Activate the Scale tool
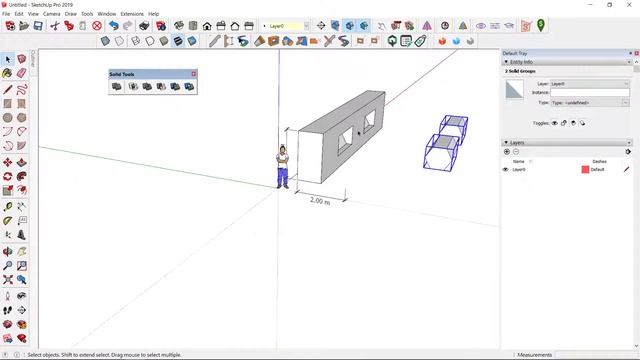The width and height of the screenshot is (640, 360). coord(7,190)
